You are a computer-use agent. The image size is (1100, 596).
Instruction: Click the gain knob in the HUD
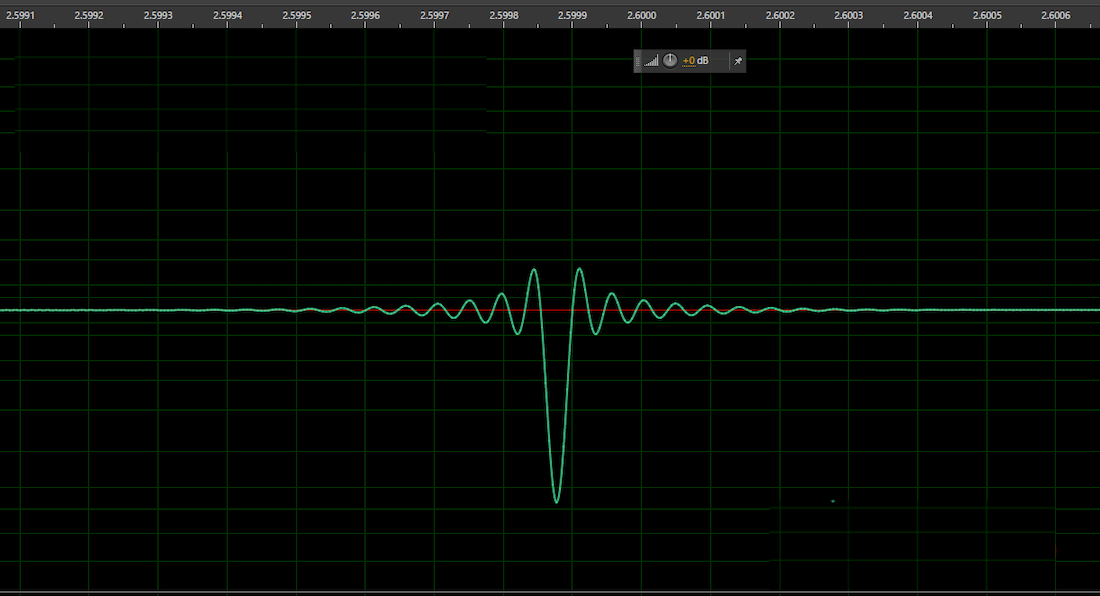tap(670, 61)
